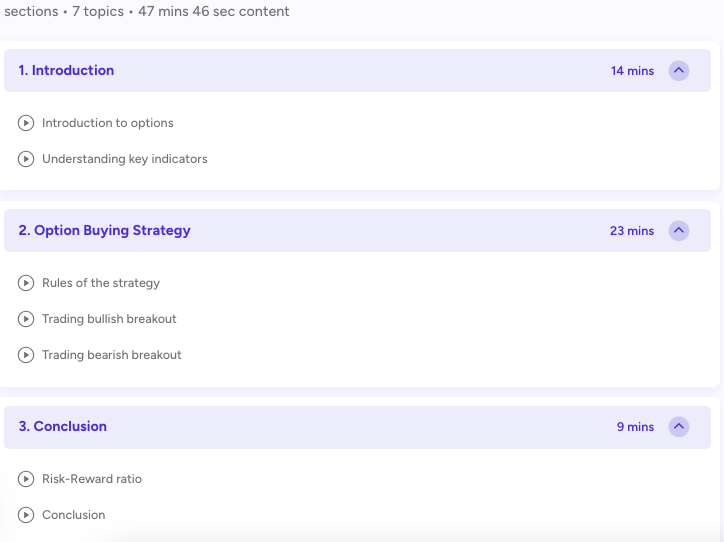This screenshot has width=724, height=542.
Task: Collapse the Introduction section chevron
Action: click(679, 71)
